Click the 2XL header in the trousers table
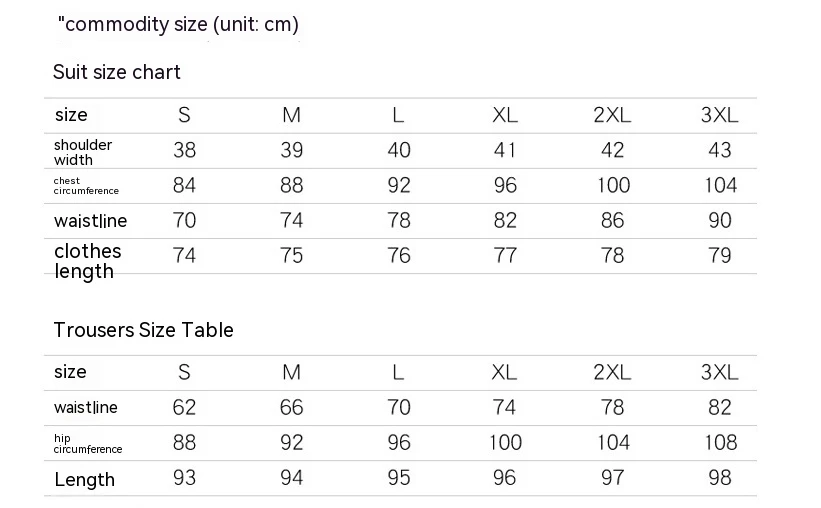821x508 pixels. tap(612, 372)
